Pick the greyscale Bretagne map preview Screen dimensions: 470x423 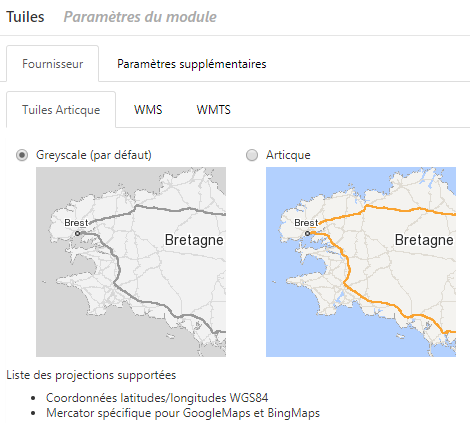click(131, 262)
